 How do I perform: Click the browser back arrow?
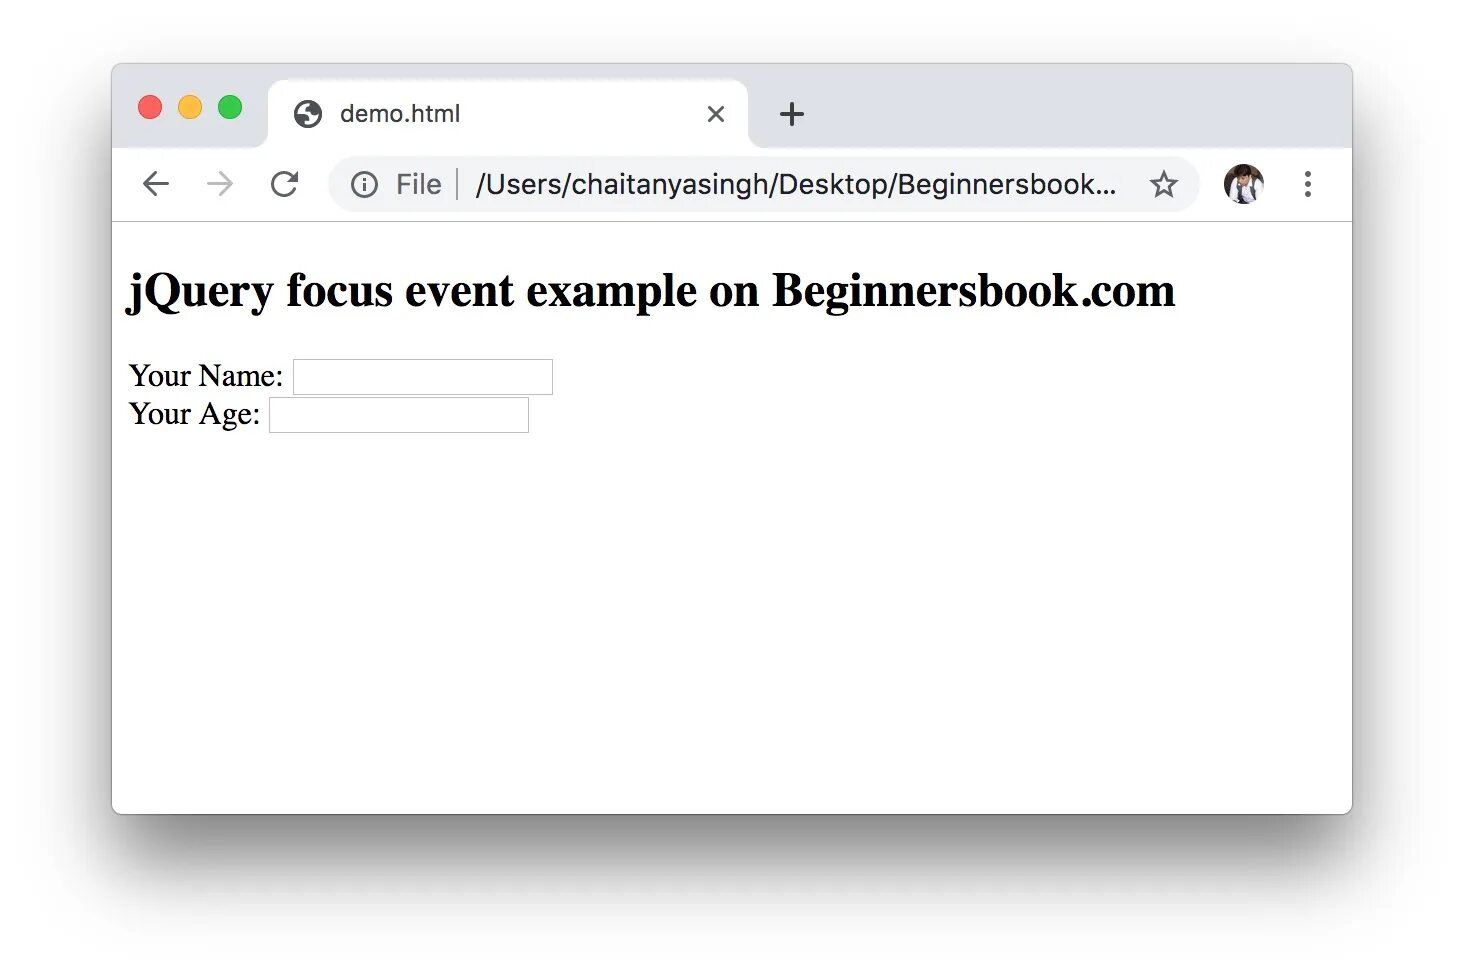tap(156, 184)
